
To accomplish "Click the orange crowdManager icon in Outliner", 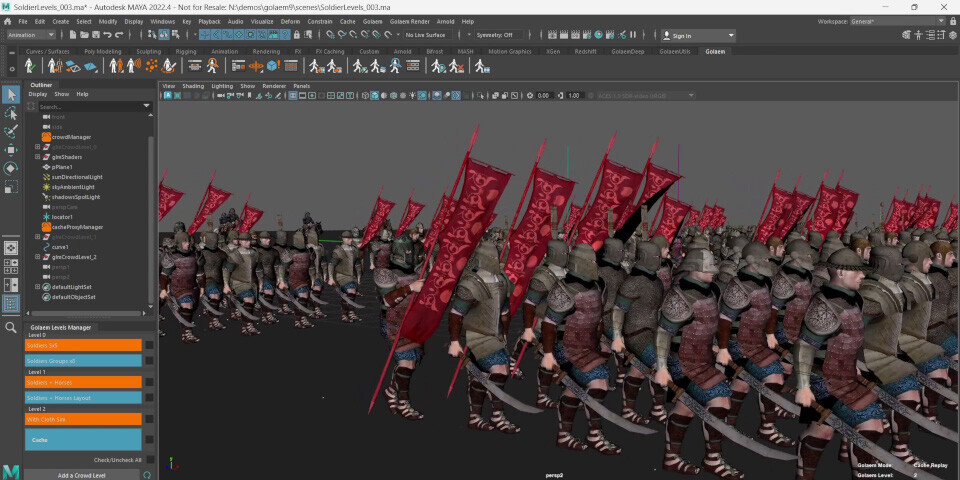I will coord(46,137).
